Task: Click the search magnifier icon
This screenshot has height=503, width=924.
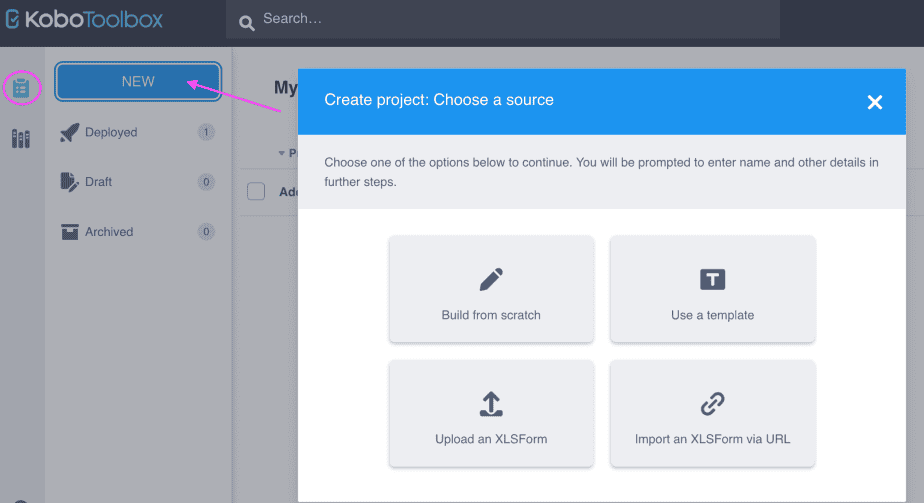Action: click(247, 22)
